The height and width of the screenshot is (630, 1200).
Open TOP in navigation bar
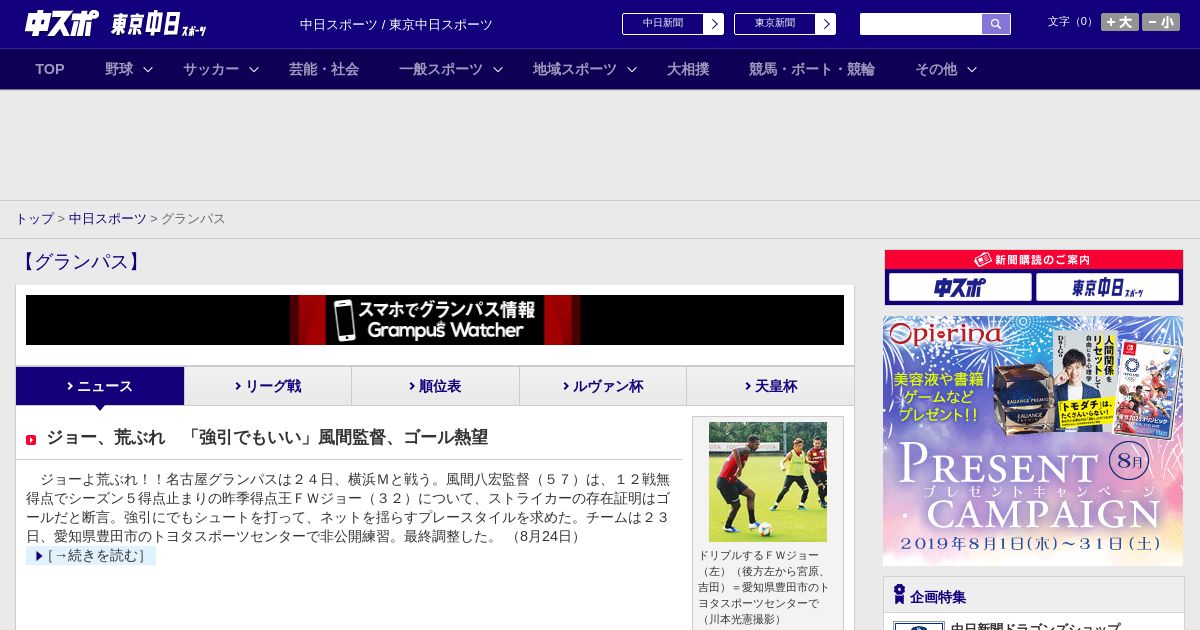tap(50, 69)
